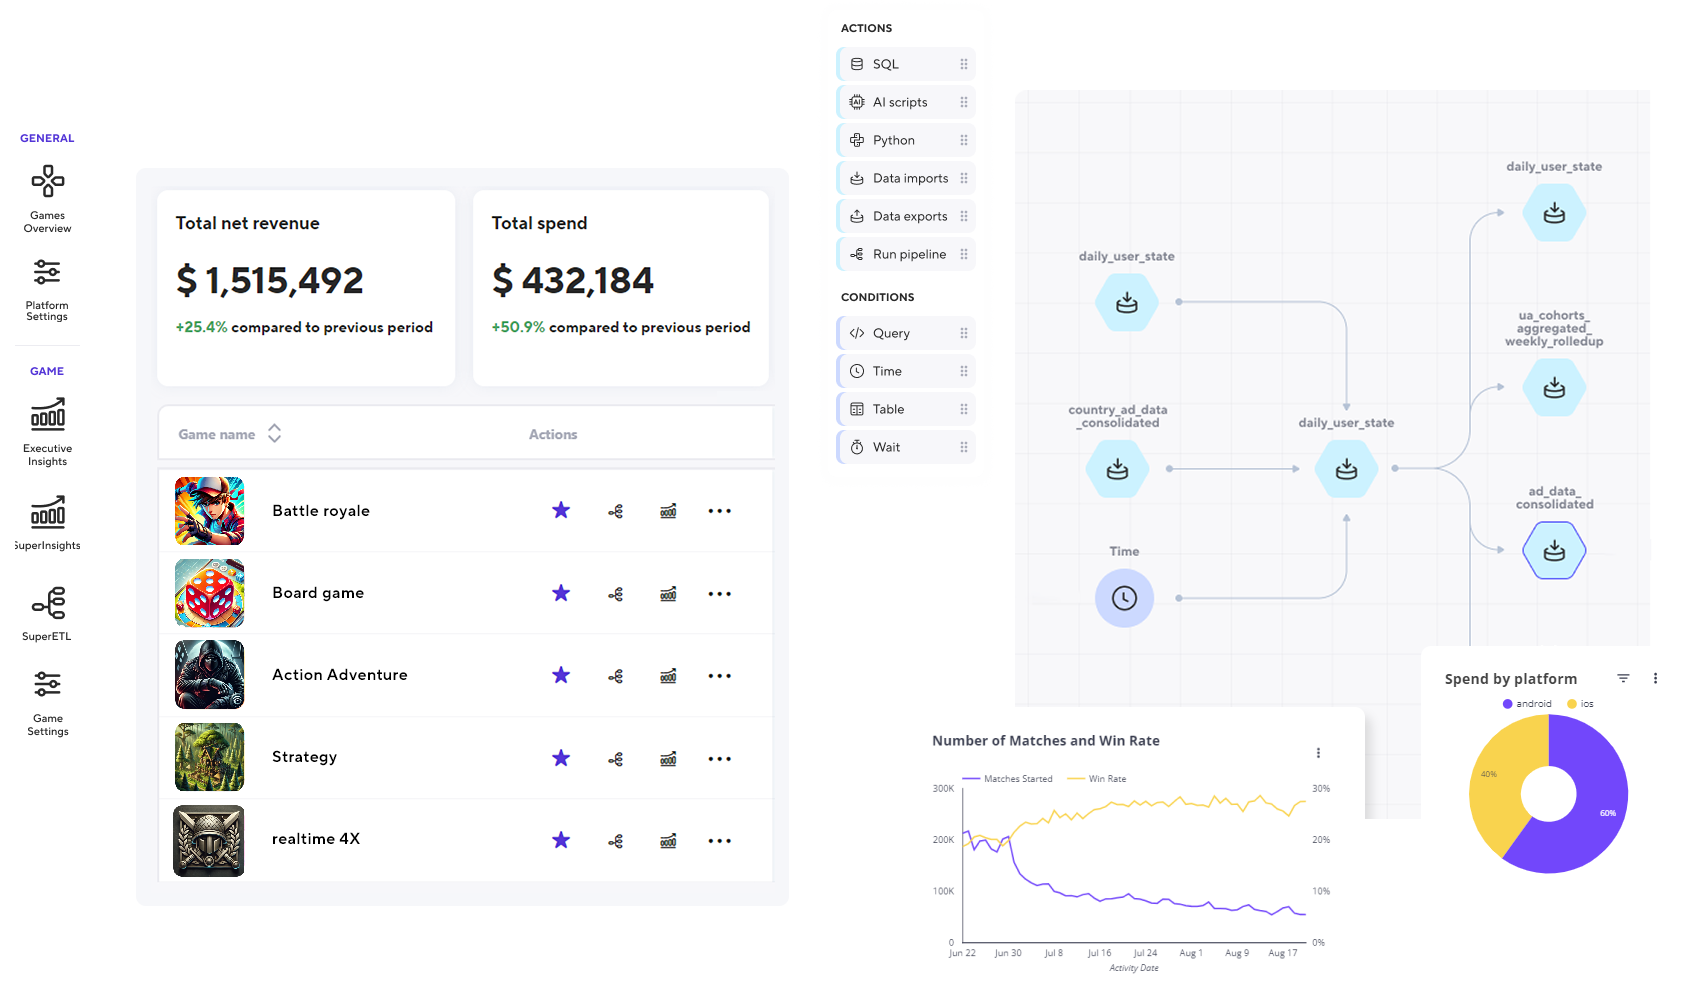Image resolution: width=1682 pixels, height=993 pixels.
Task: Select the ua_cohorts_aggregated_weekly_rolledup node
Action: coord(1554,387)
